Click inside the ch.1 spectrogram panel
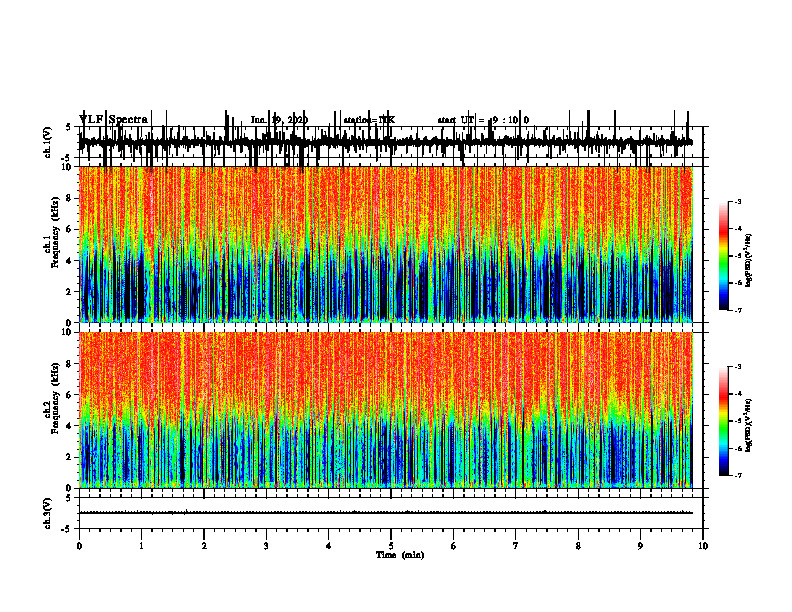Viewport: 792px width, 612px height. 385,244
